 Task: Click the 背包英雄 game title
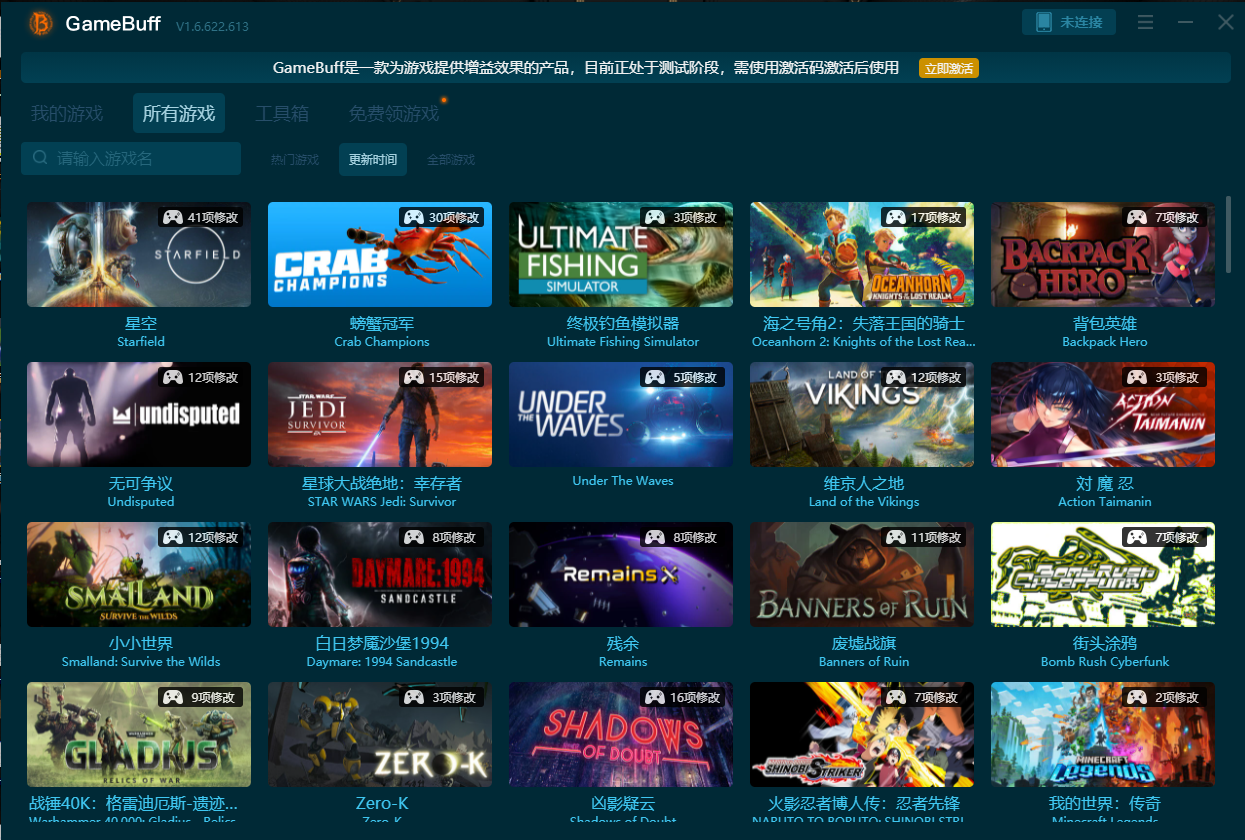pos(1104,324)
